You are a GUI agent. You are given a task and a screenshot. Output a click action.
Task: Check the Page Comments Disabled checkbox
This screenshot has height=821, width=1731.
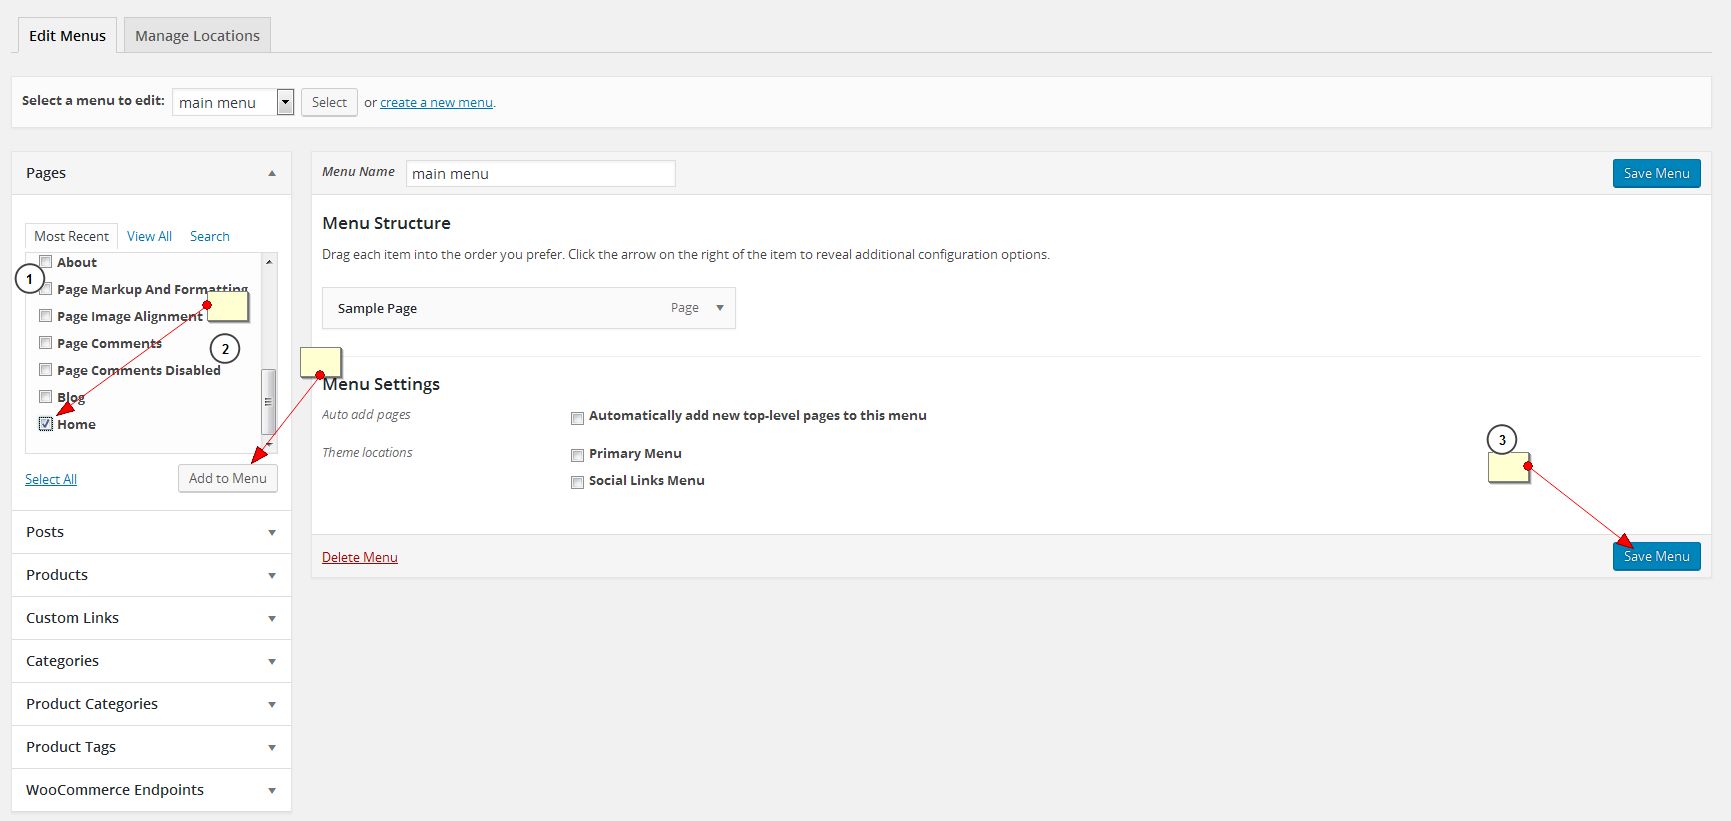pyautogui.click(x=45, y=370)
